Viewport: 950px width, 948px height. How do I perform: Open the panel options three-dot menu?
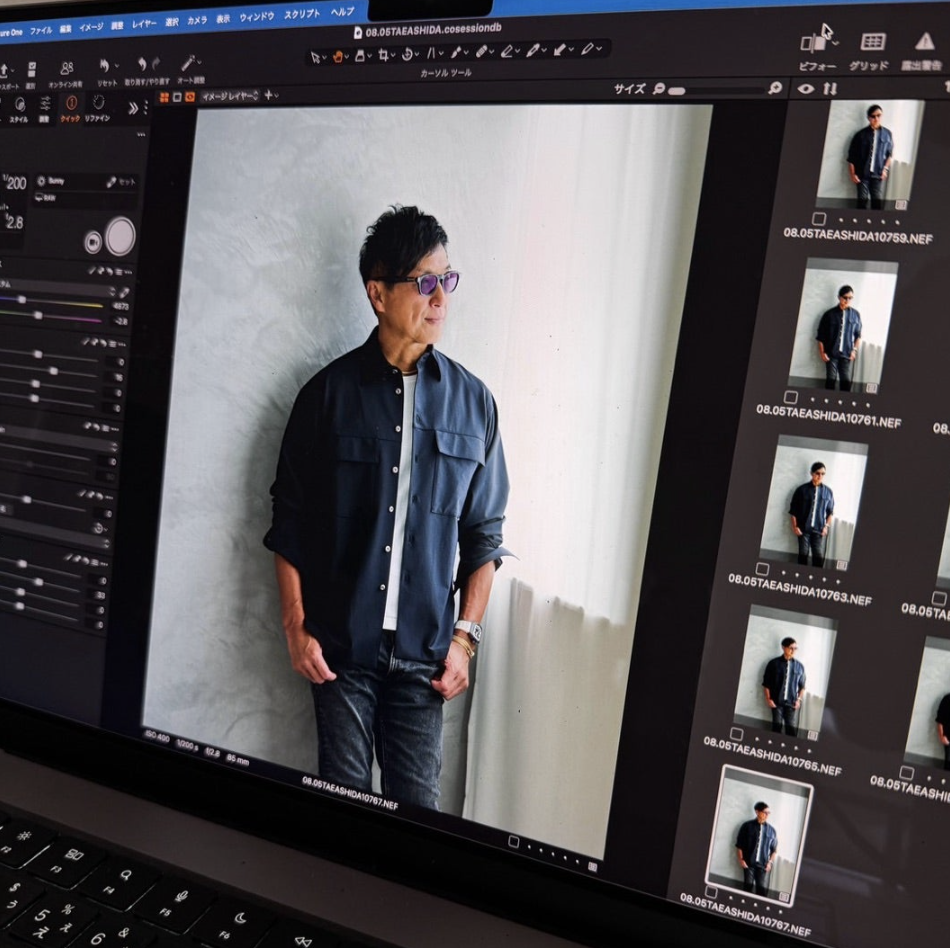(x=141, y=135)
